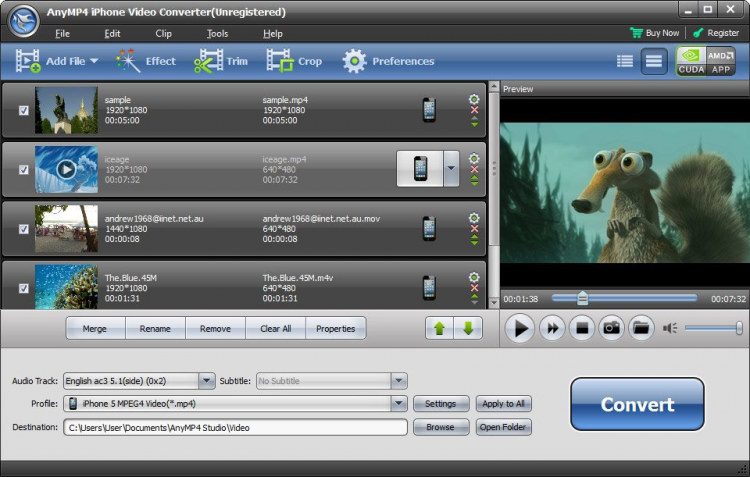Viewport: 750px width, 477px height.
Task: Click the Rename button
Action: [x=155, y=329]
